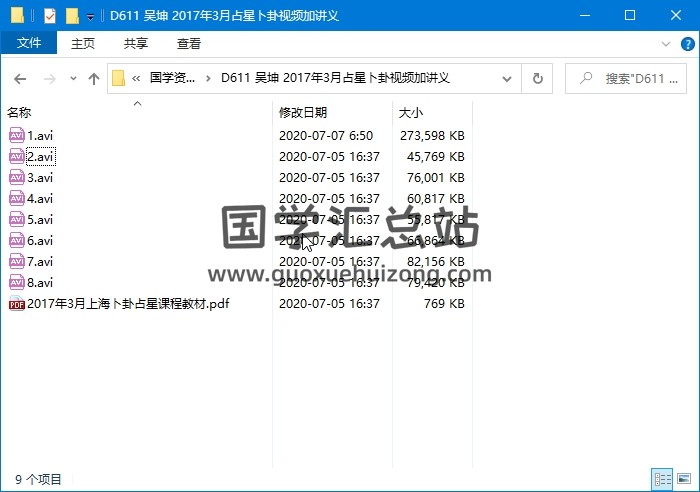Select the 3.avi file icon
This screenshot has width=700, height=492.
click(x=17, y=177)
